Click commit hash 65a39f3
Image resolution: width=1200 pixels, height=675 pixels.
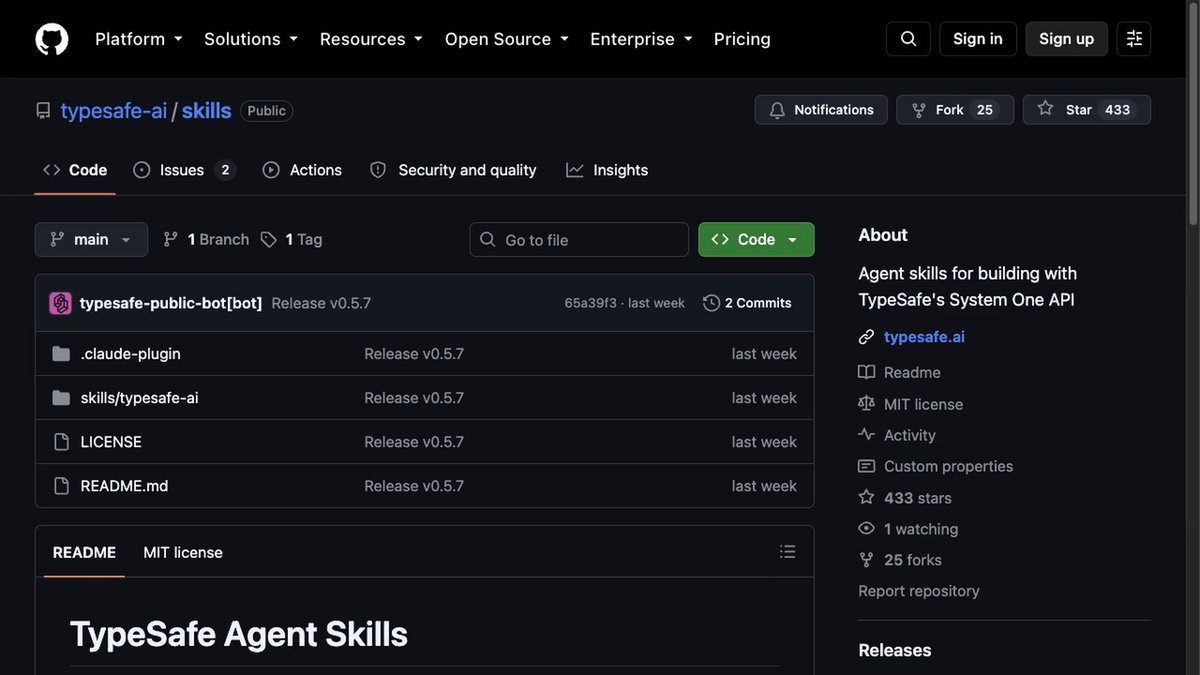coord(591,303)
